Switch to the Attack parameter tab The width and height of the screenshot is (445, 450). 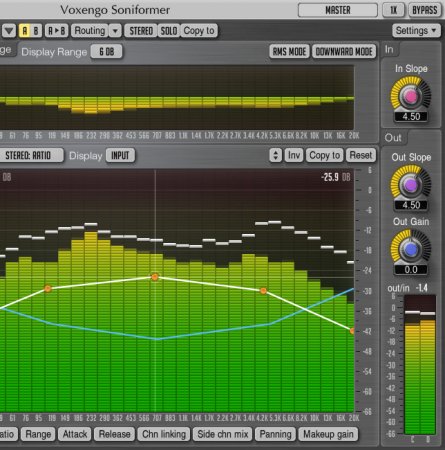[75, 434]
